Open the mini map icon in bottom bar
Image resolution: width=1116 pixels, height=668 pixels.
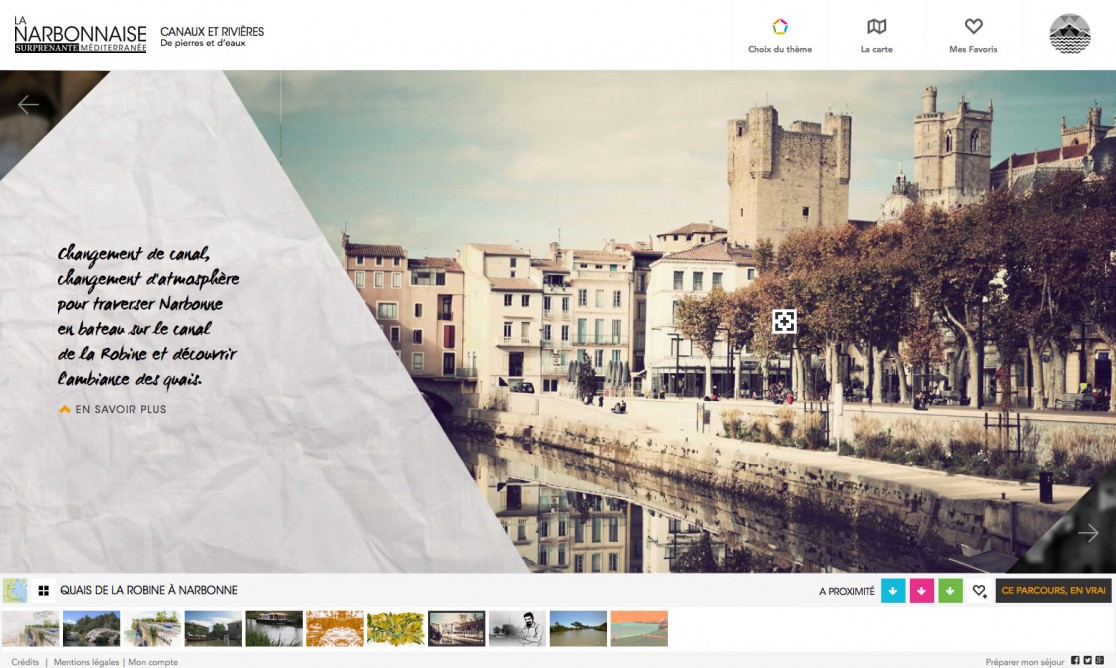tap(15, 590)
